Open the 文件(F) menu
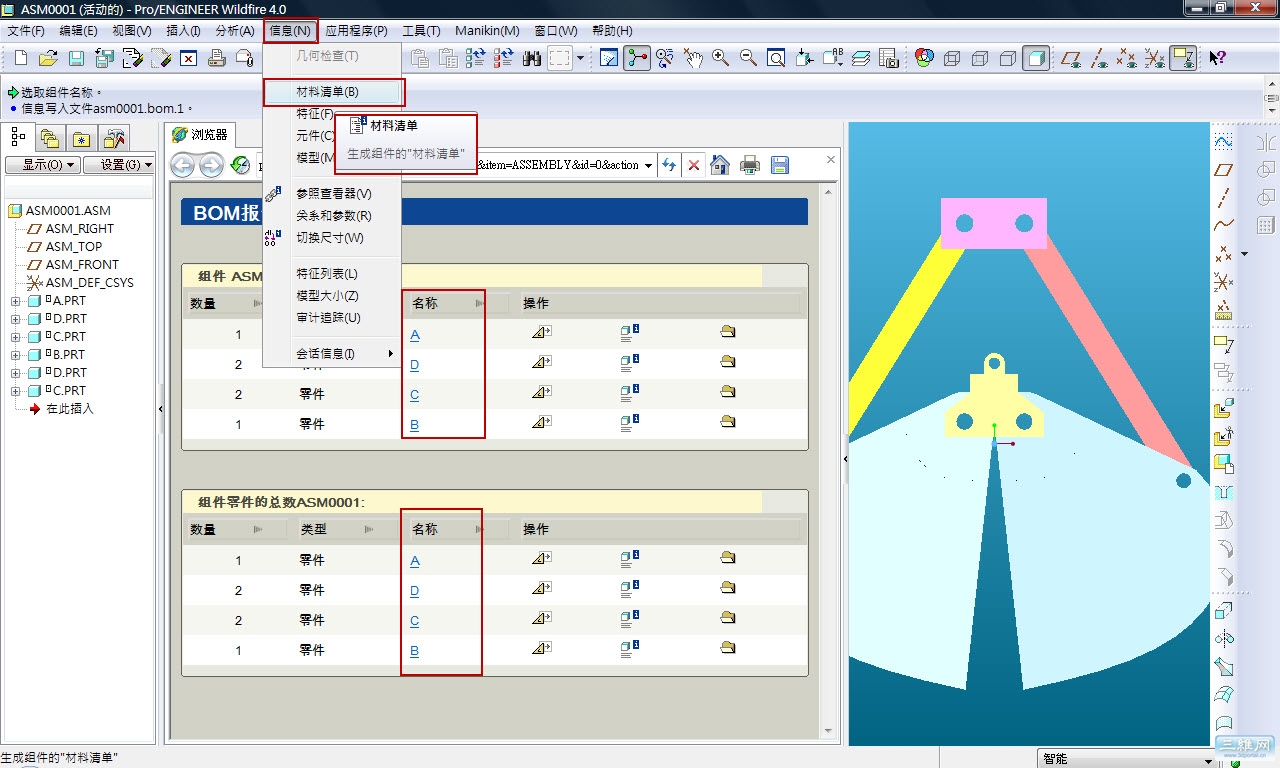1280x768 pixels. 25,31
